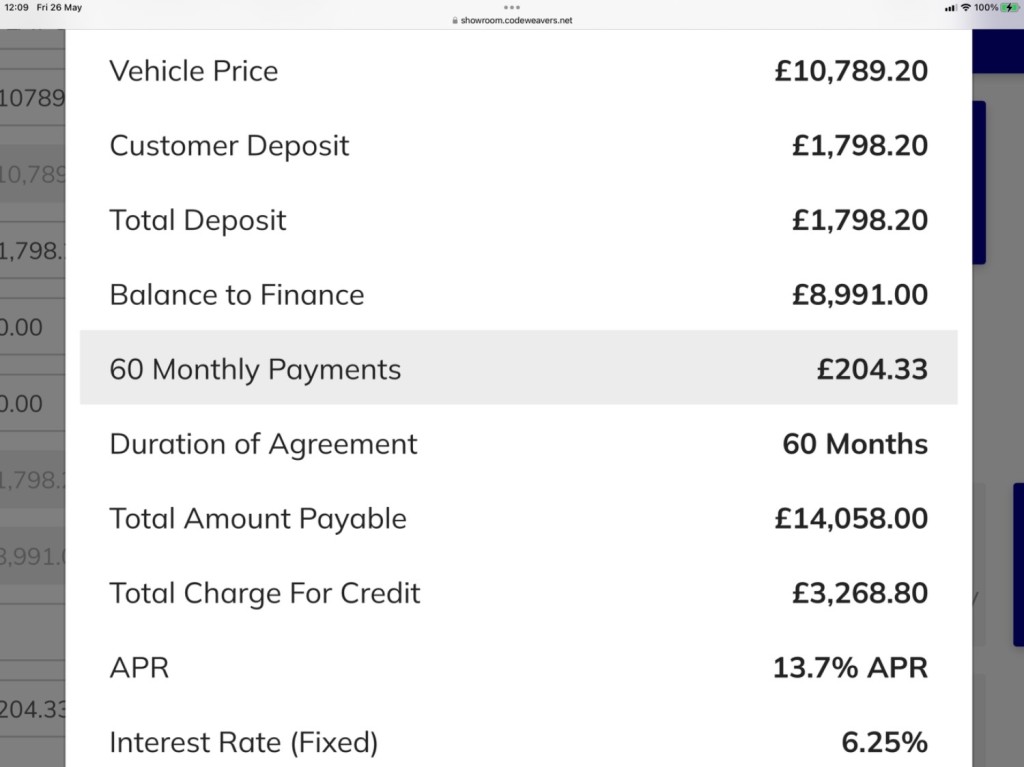Tap the cellular signal bars icon
Viewport: 1024px width, 767px height.
(x=951, y=8)
